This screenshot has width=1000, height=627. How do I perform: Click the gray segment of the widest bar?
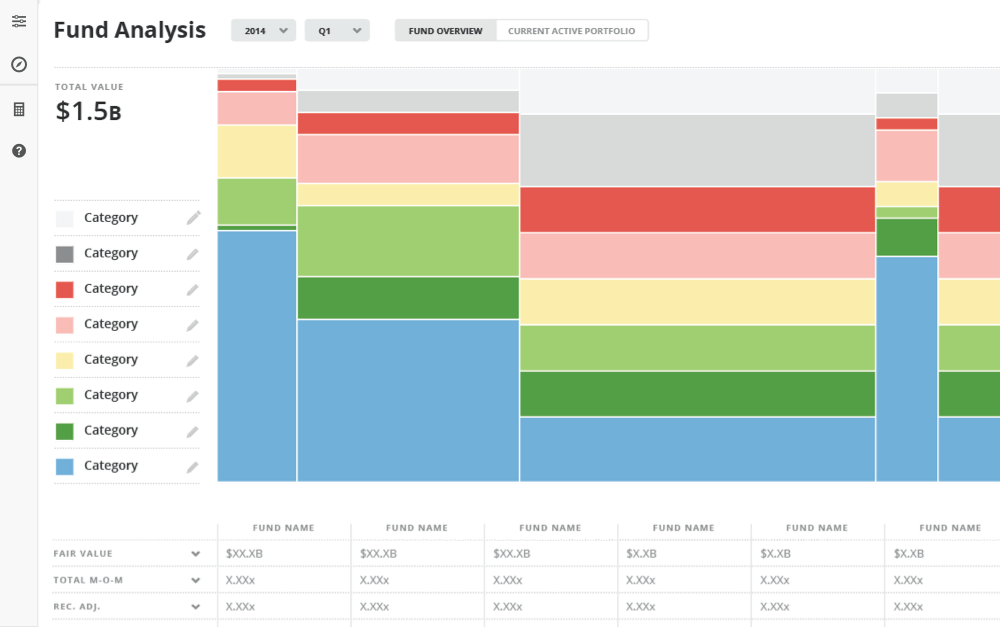pyautogui.click(x=698, y=151)
